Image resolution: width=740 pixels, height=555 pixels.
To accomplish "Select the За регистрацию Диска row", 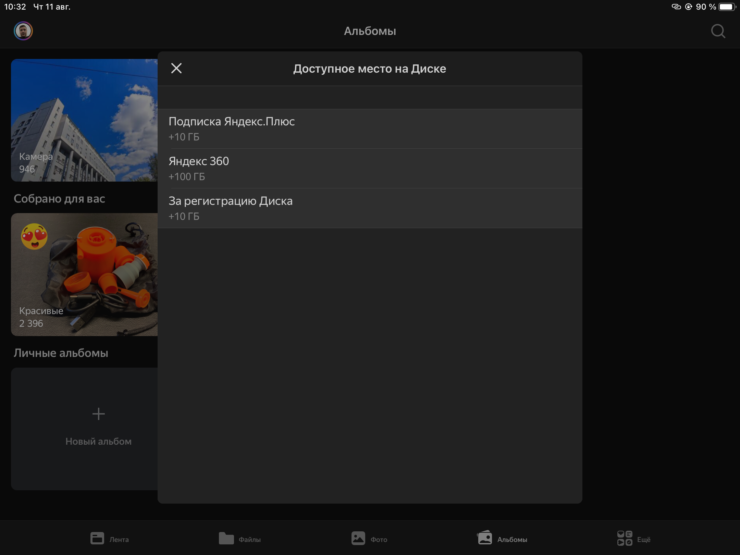I will (x=370, y=209).
